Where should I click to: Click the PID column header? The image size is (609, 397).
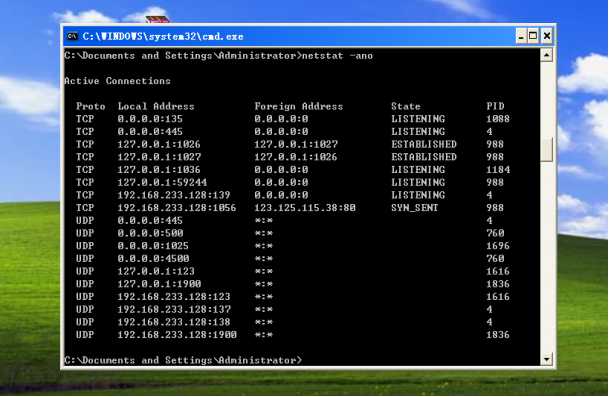click(495, 106)
